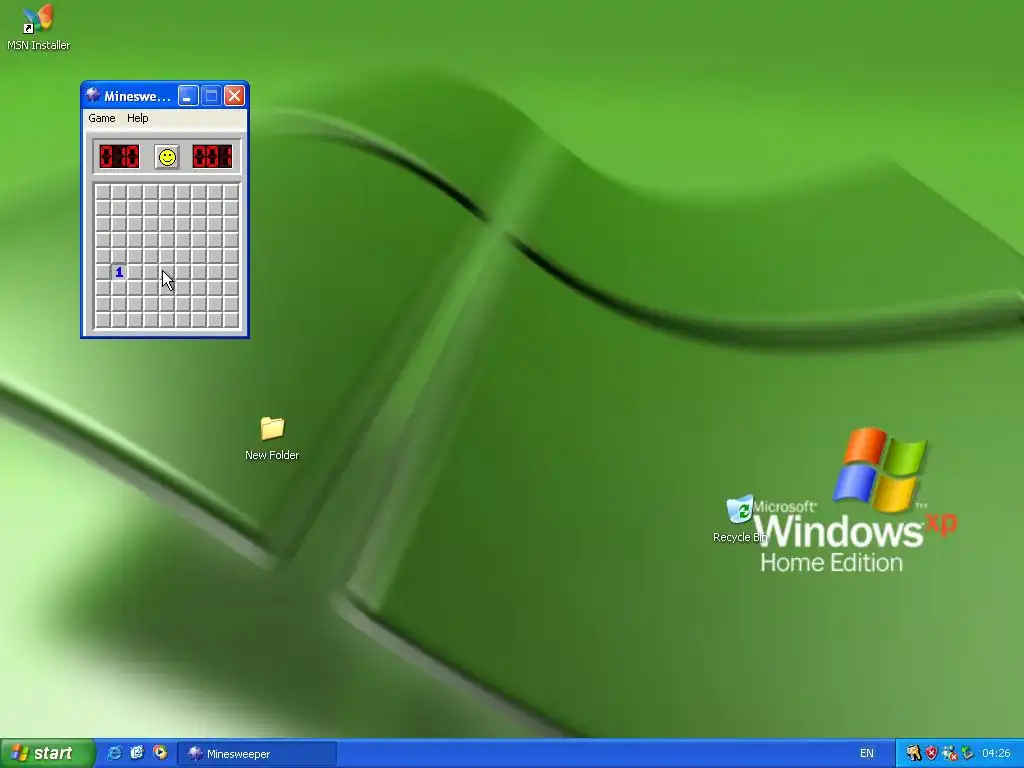Open the Windows start menu

[47, 753]
